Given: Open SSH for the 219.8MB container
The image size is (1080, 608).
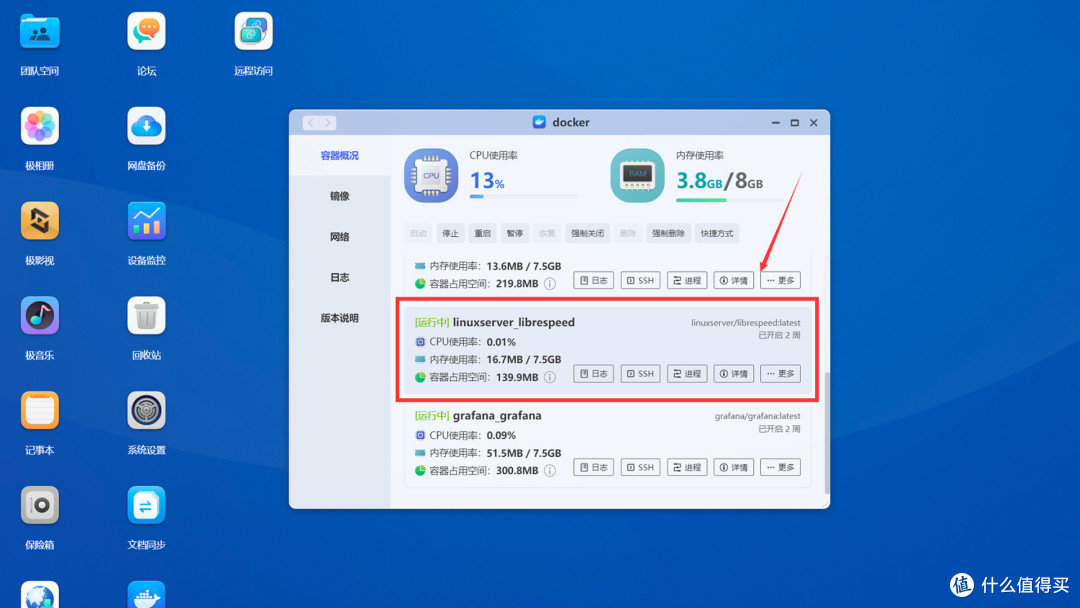Looking at the screenshot, I should 641,280.
